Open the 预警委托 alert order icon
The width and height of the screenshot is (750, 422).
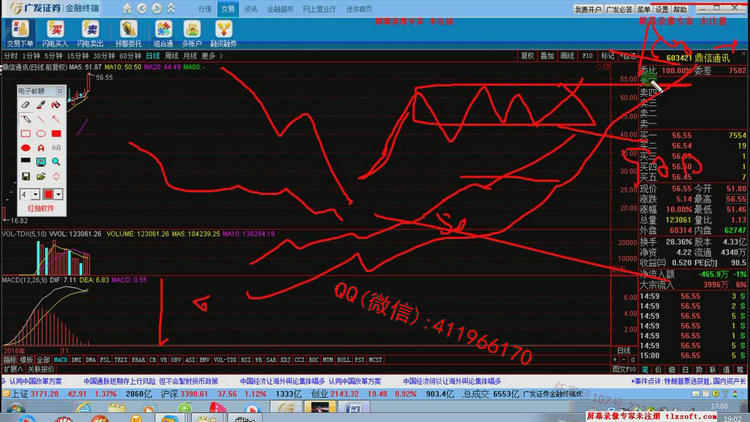tap(129, 33)
